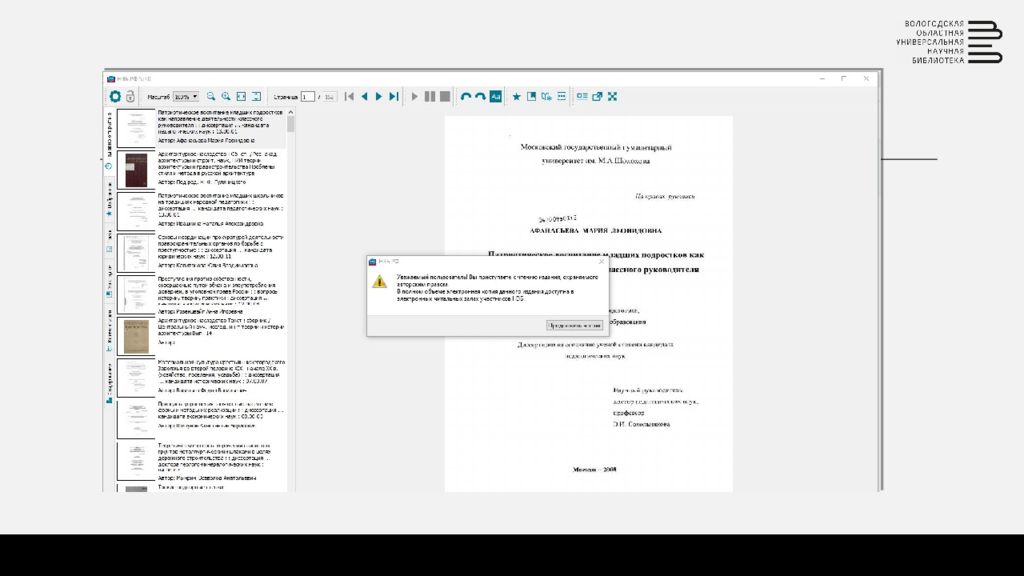The width and height of the screenshot is (1024, 576).
Task: Click text 'Автор: Под ред. Н. Ф. Гуляницкого'
Action: click(x=202, y=182)
